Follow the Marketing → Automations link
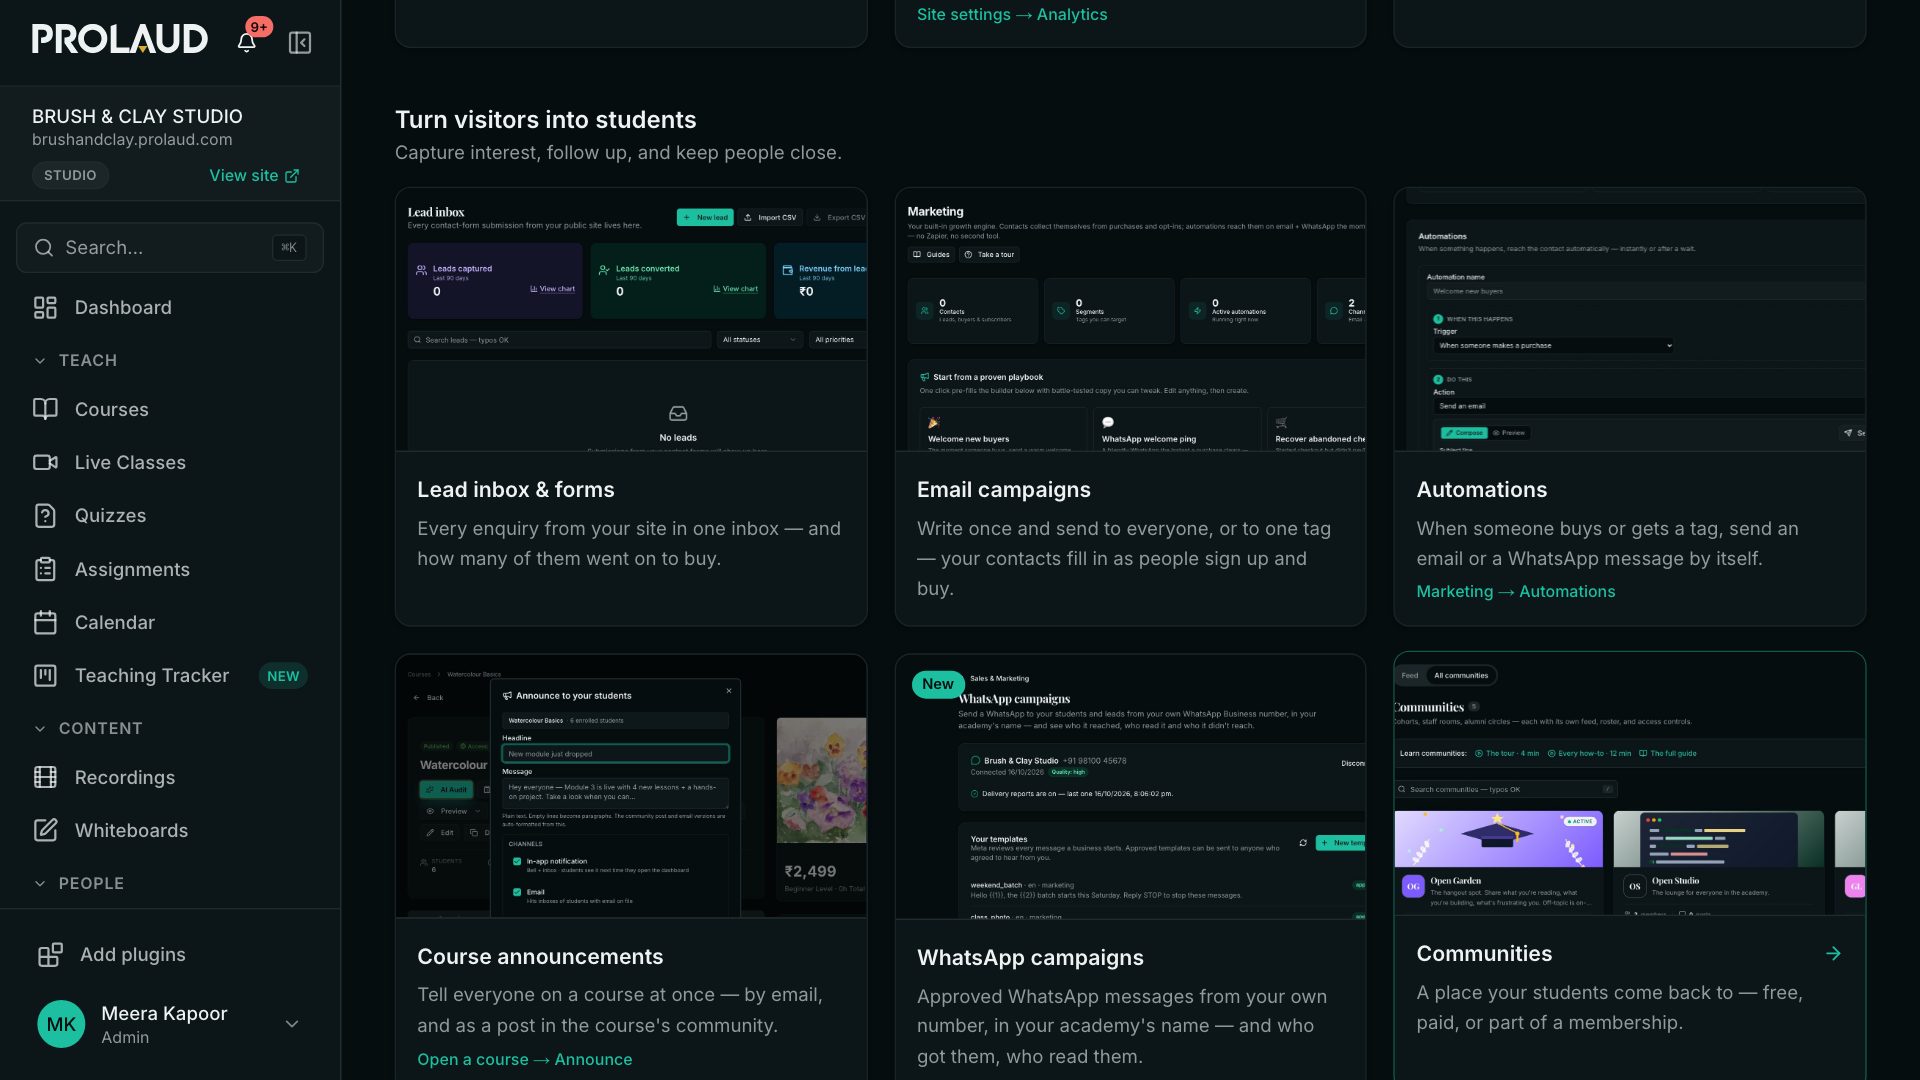This screenshot has height=1080, width=1920. click(1515, 591)
